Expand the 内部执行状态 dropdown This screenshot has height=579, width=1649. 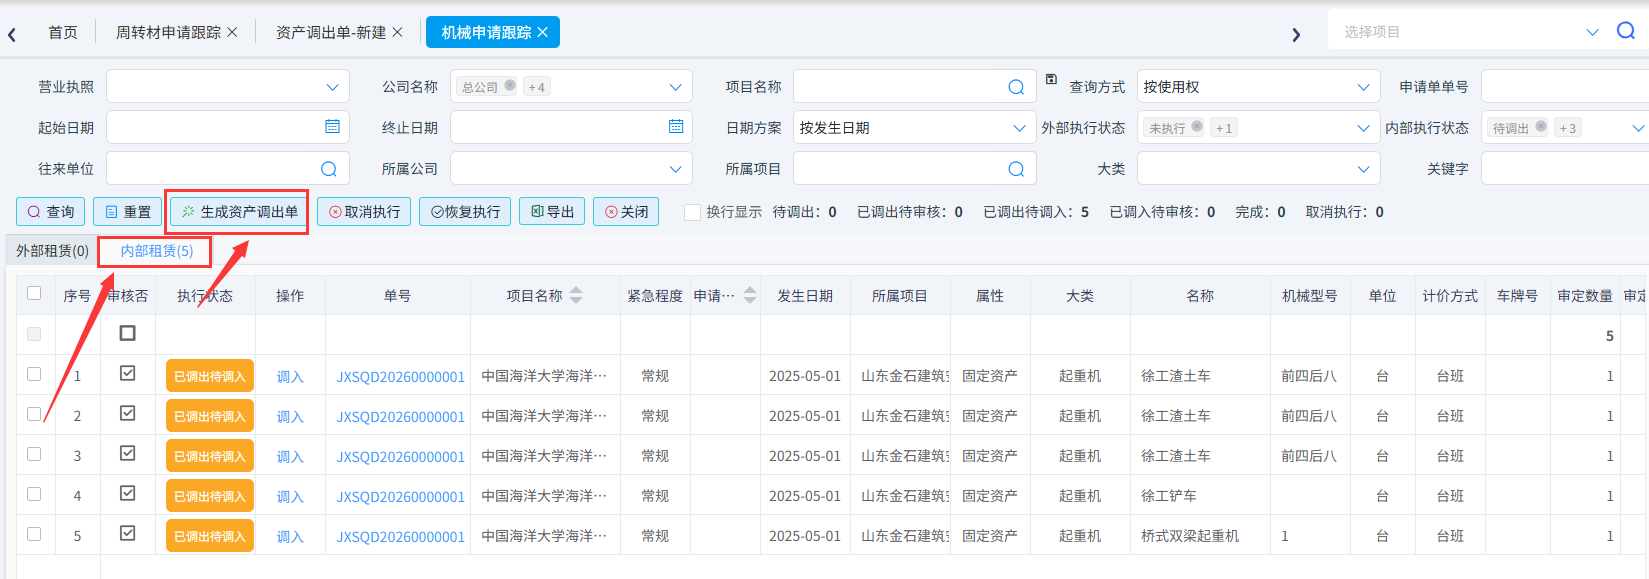(x=1638, y=128)
